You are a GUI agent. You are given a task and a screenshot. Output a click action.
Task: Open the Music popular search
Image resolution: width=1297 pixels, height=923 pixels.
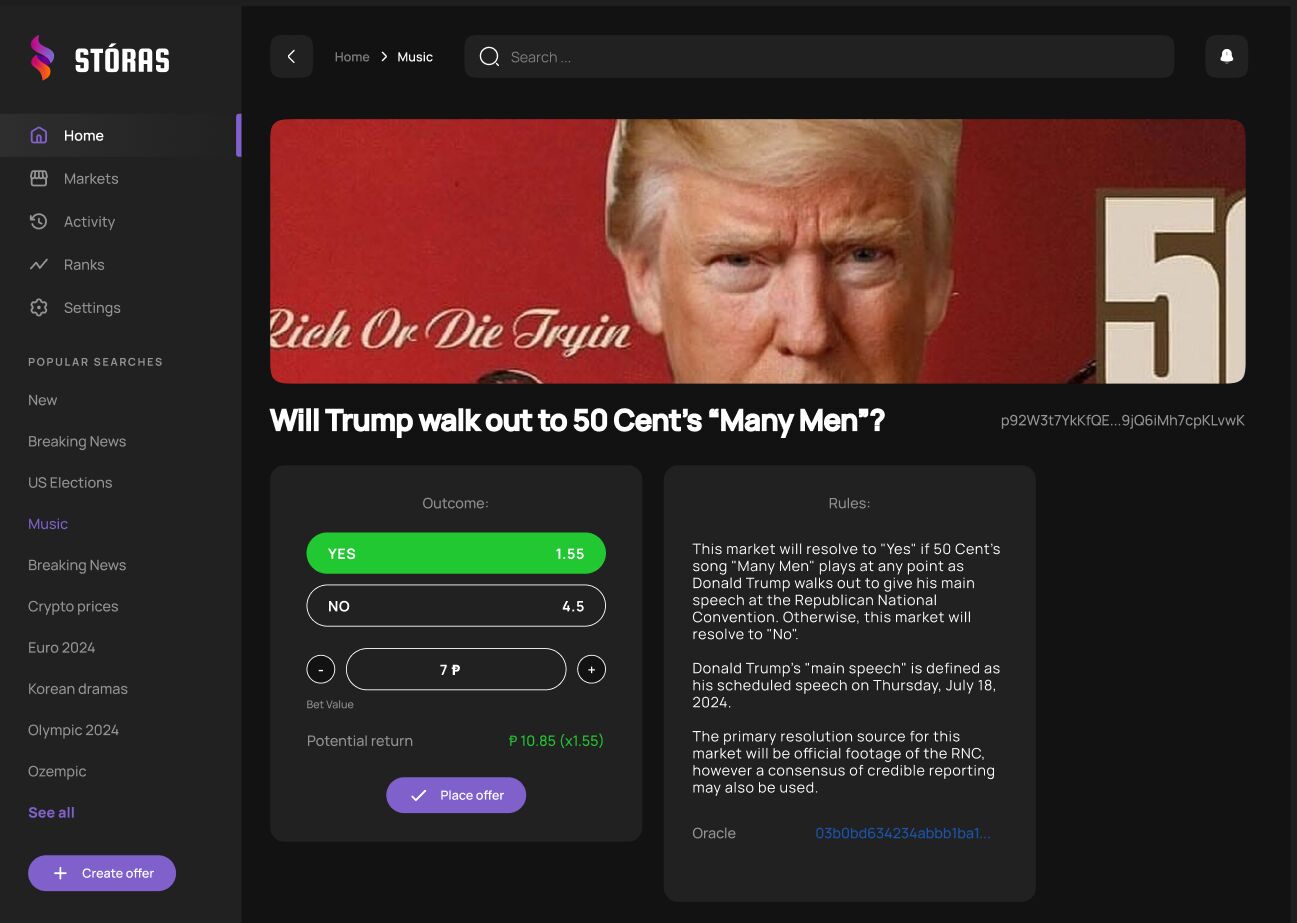pos(48,523)
